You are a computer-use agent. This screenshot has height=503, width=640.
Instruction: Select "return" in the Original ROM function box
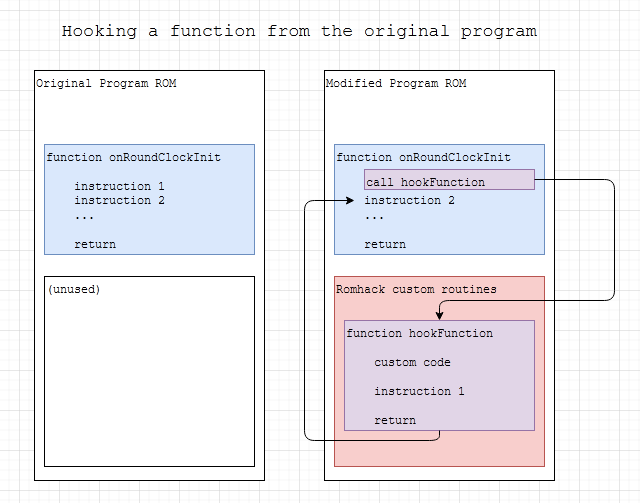pos(95,244)
